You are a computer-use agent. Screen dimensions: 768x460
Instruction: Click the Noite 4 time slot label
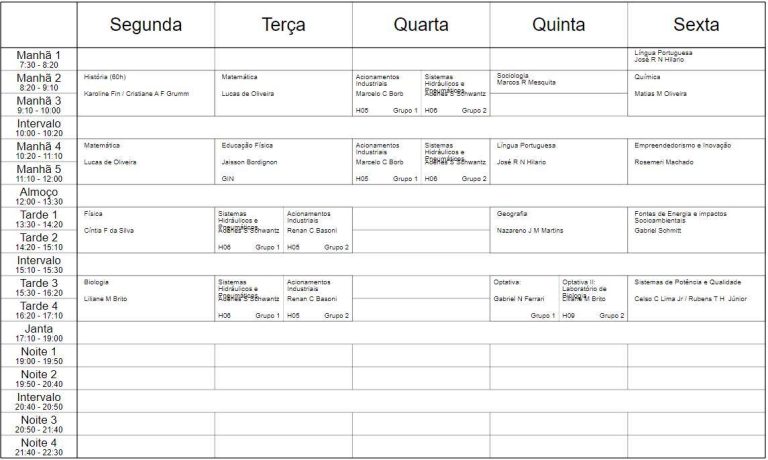39,447
